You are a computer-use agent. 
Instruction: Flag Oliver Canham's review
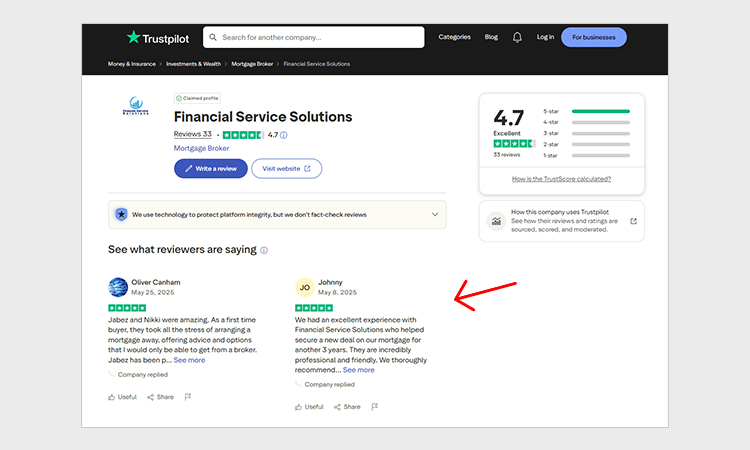click(187, 397)
